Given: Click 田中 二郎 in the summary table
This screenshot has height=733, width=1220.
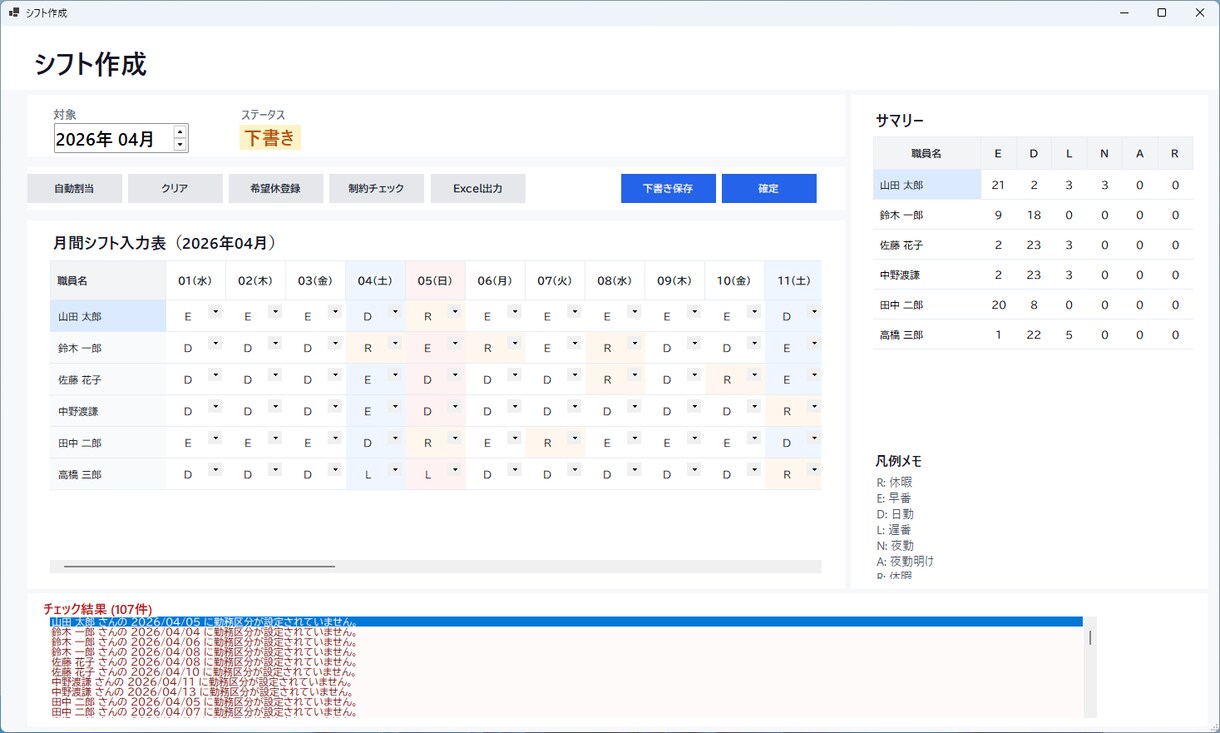Looking at the screenshot, I should 927,305.
